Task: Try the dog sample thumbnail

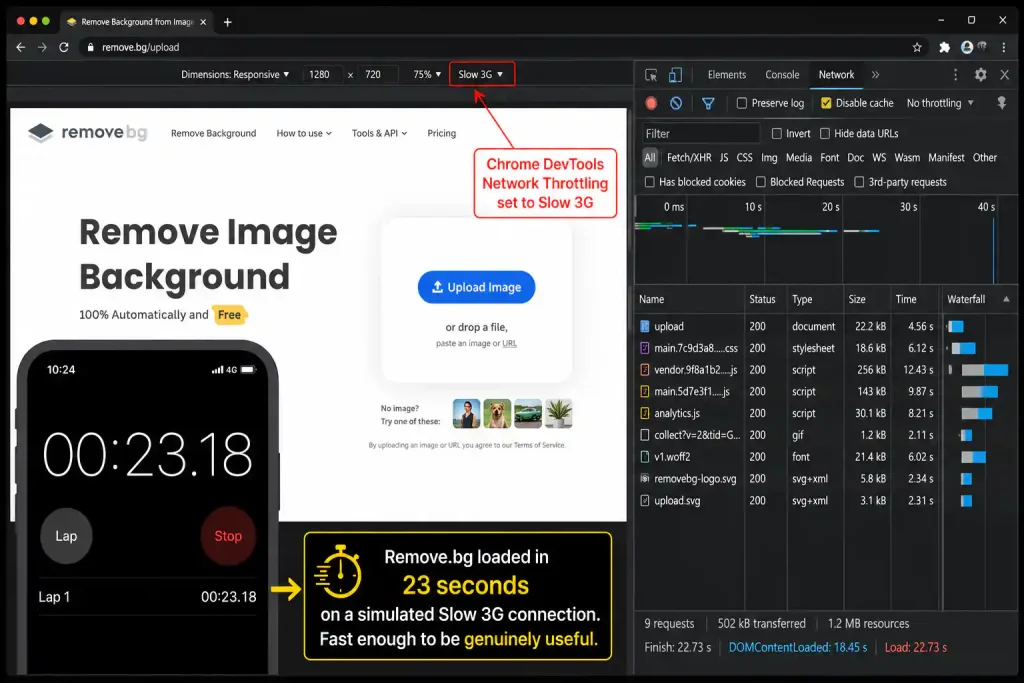Action: tap(497, 413)
